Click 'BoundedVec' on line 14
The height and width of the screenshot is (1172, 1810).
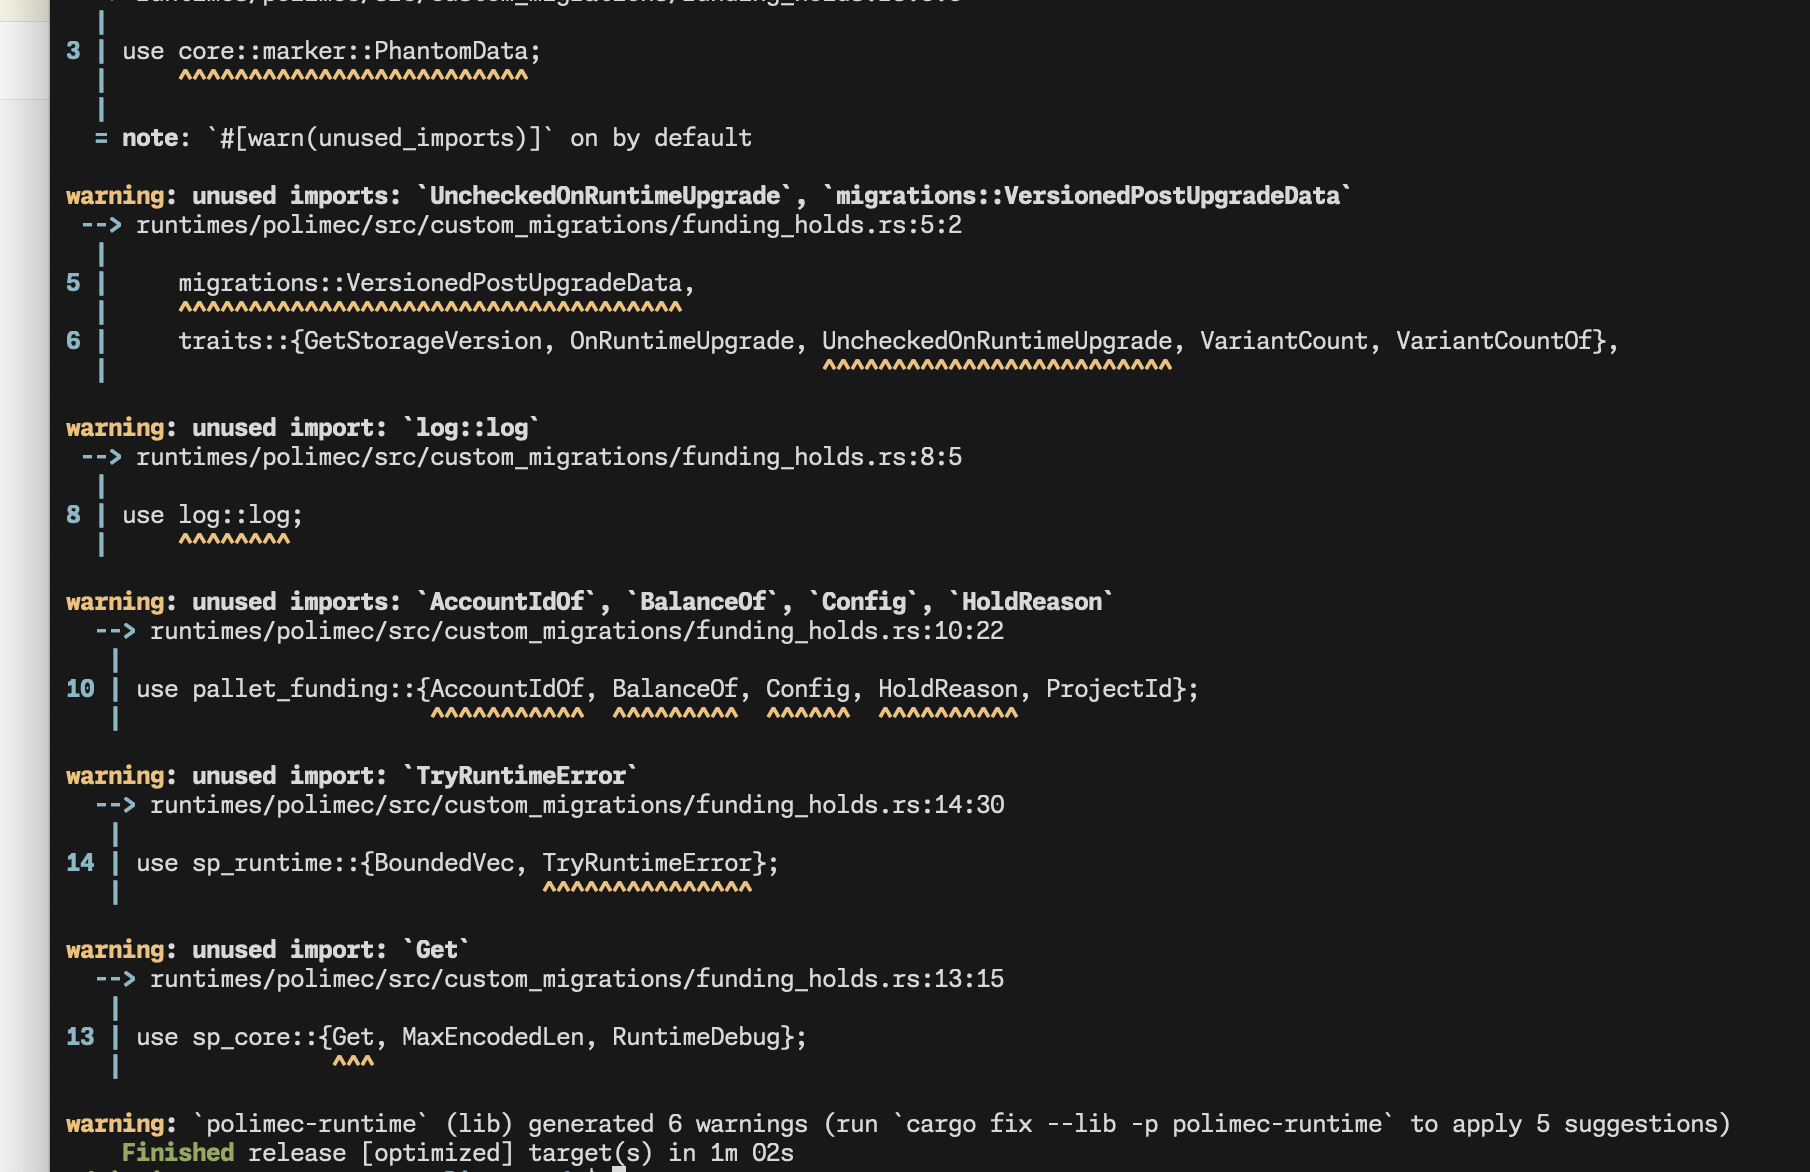point(444,863)
